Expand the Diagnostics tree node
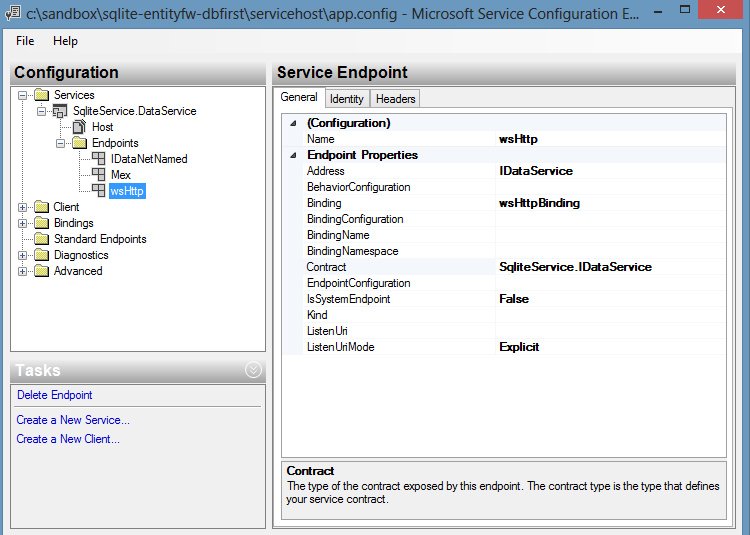Screen dimensions: 750x535 pyautogui.click(x=22, y=255)
